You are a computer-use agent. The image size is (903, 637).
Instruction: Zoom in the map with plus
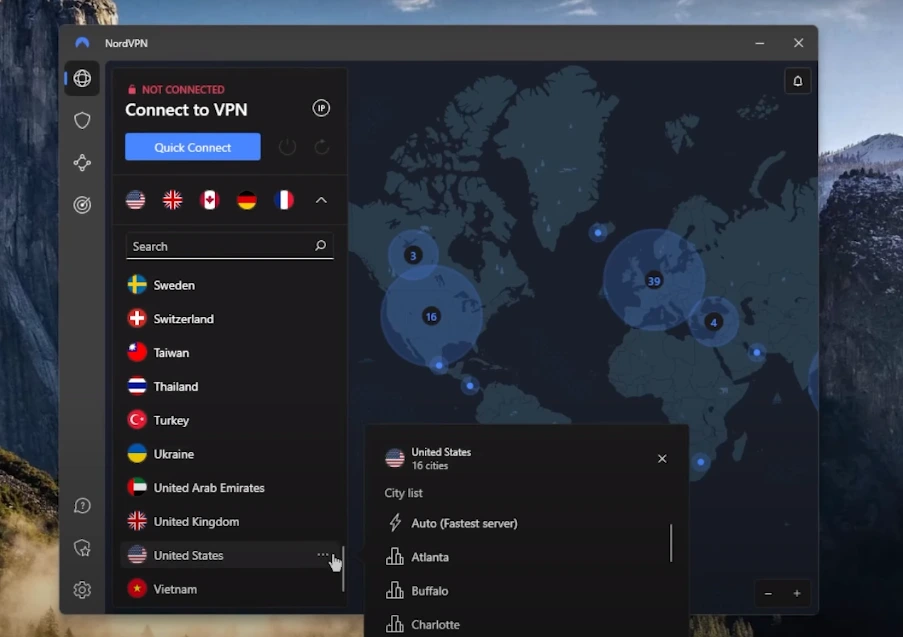(x=797, y=593)
